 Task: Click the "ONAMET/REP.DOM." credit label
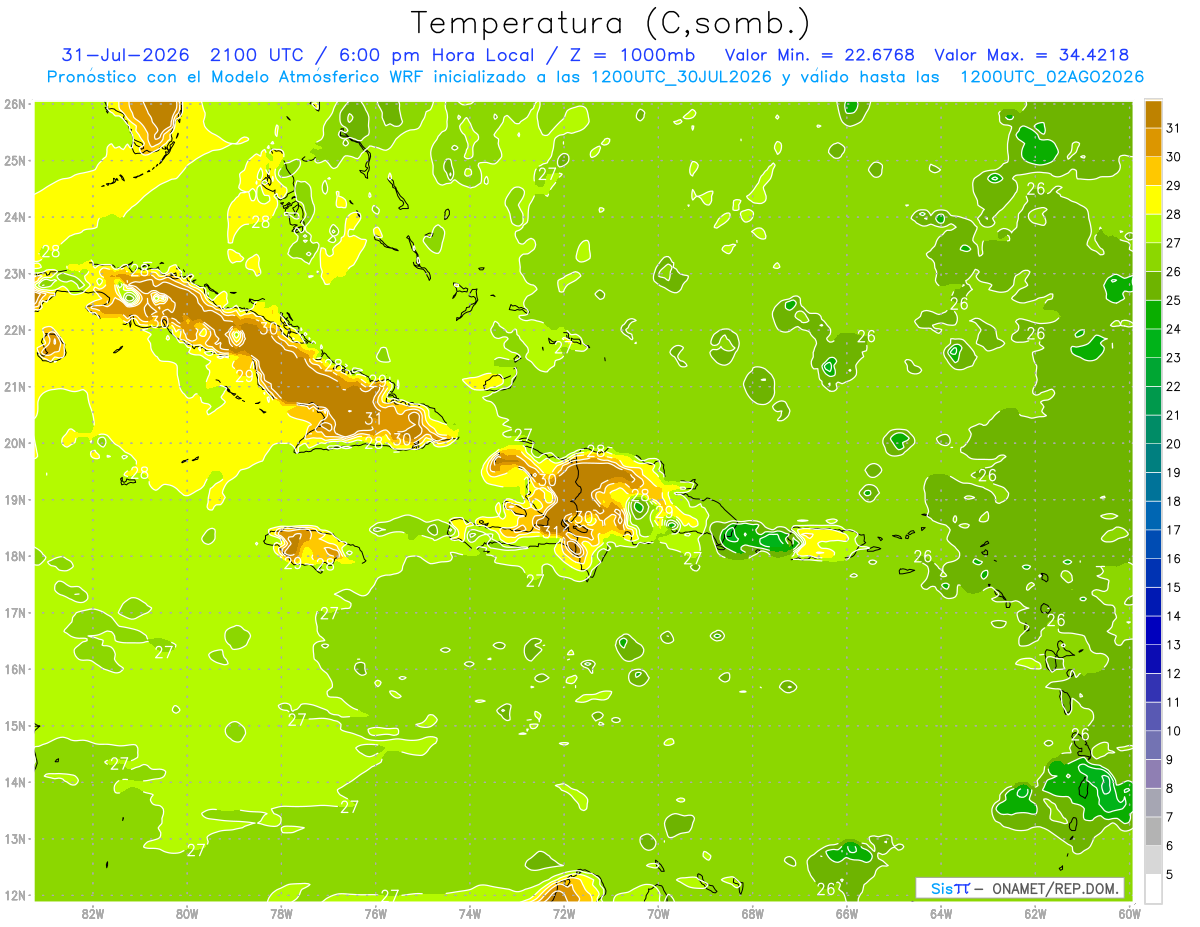[x=1056, y=888]
